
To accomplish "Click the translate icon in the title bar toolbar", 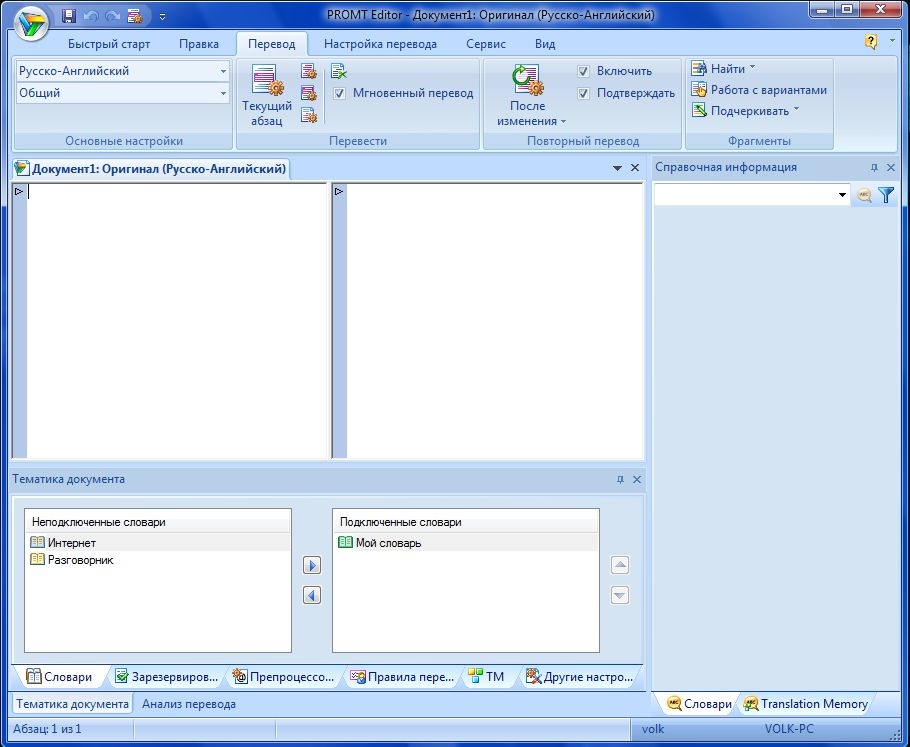I will [135, 16].
